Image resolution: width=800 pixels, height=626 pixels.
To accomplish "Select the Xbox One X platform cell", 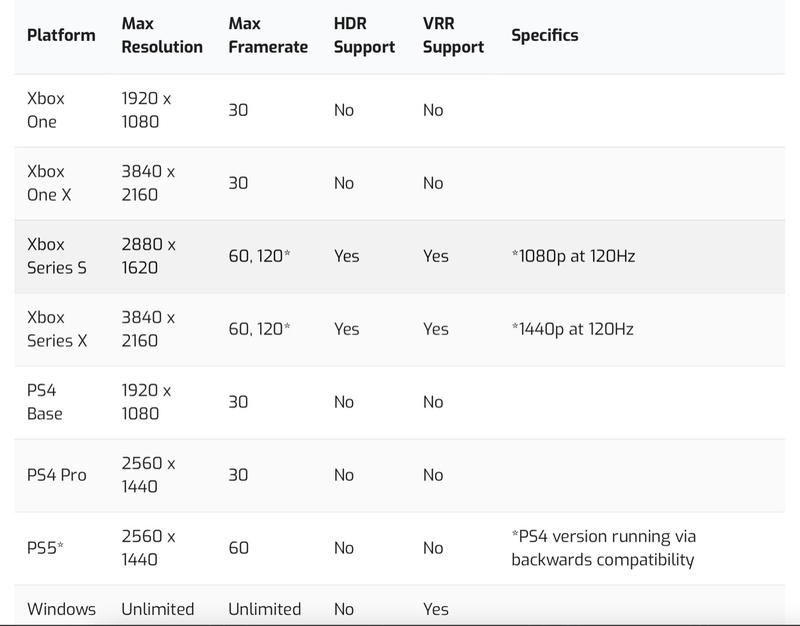I will [x=49, y=183].
